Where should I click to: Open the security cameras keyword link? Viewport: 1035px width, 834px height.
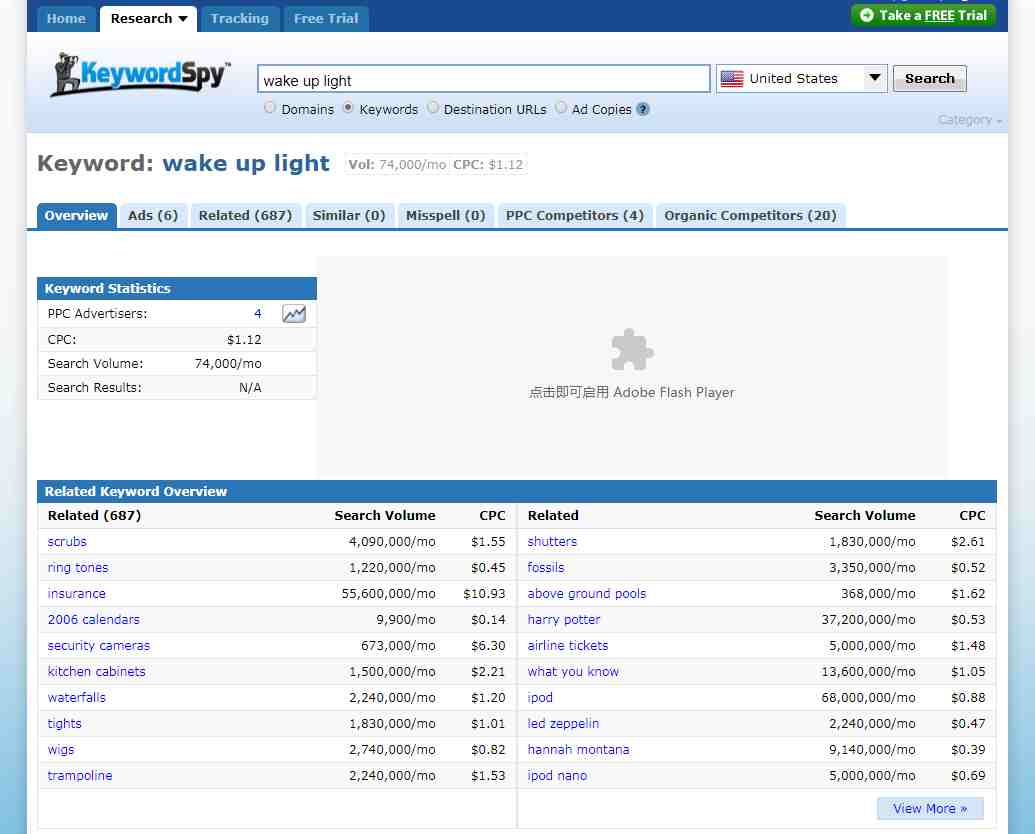pos(99,645)
